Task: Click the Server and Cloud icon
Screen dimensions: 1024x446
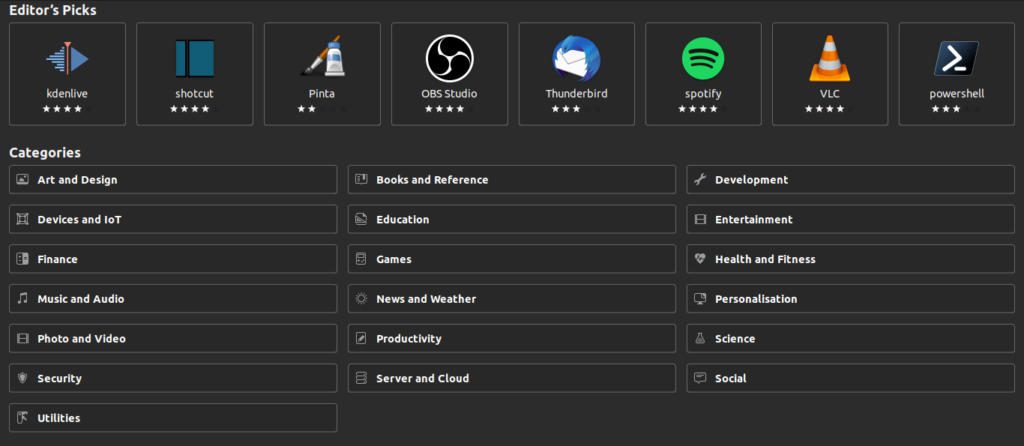Action: tap(361, 378)
